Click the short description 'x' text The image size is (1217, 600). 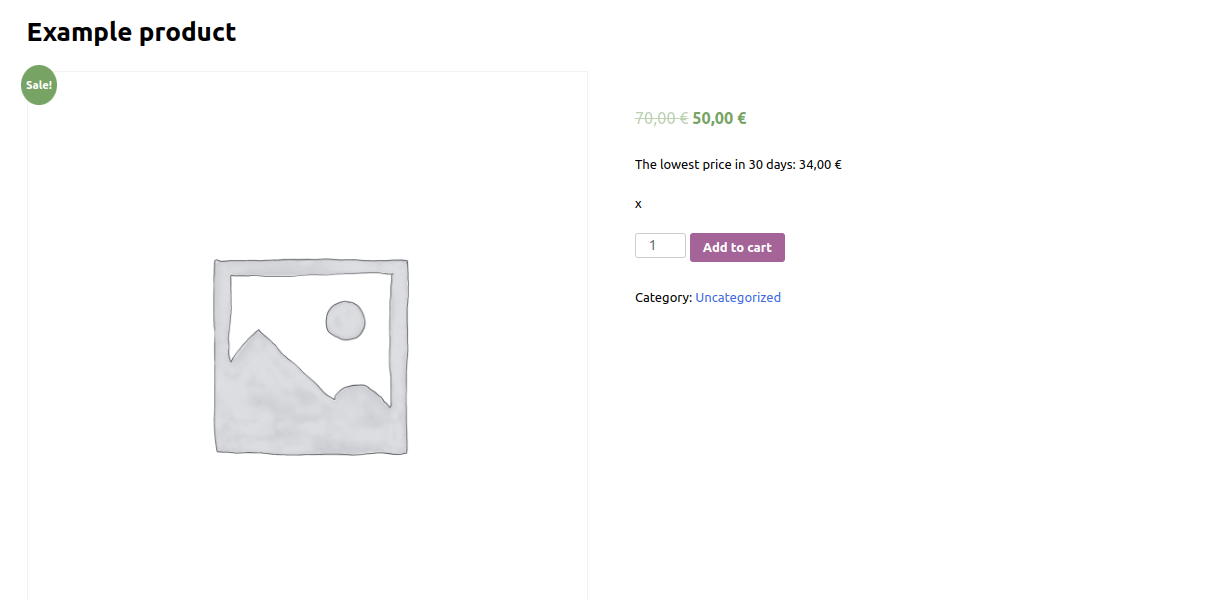(638, 203)
